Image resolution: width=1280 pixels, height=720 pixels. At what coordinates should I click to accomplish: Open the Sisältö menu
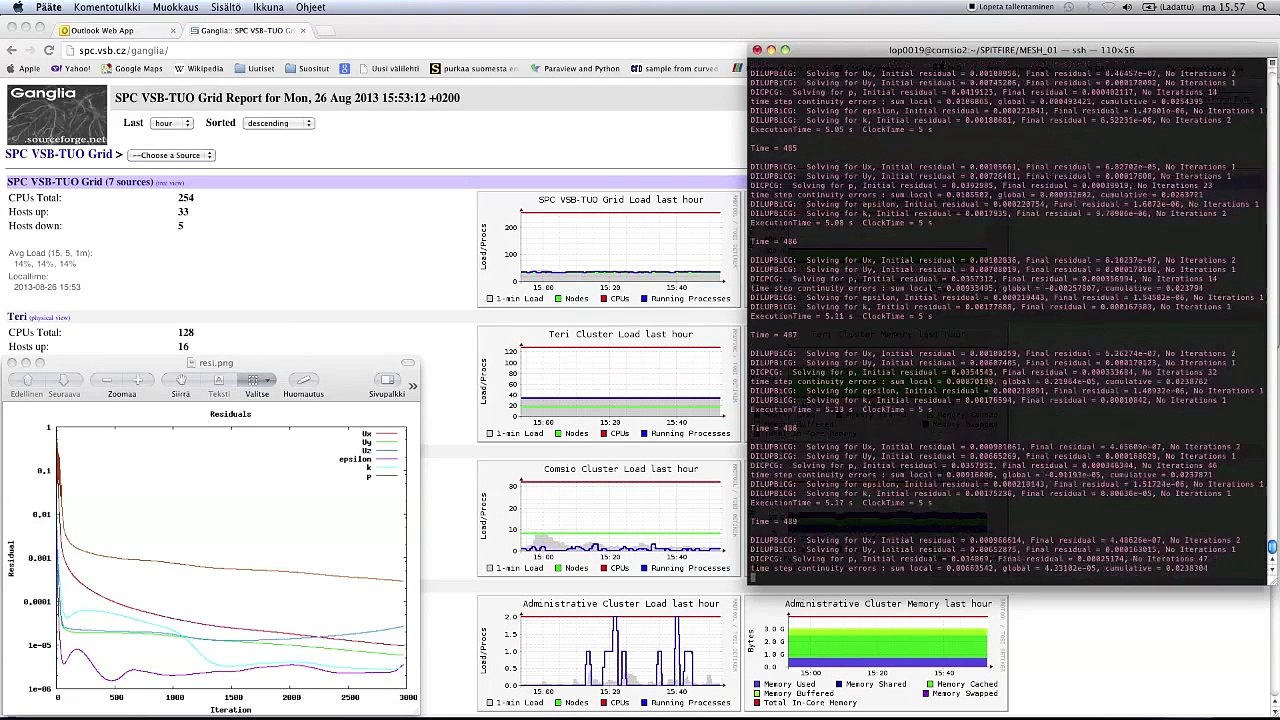coord(225,7)
